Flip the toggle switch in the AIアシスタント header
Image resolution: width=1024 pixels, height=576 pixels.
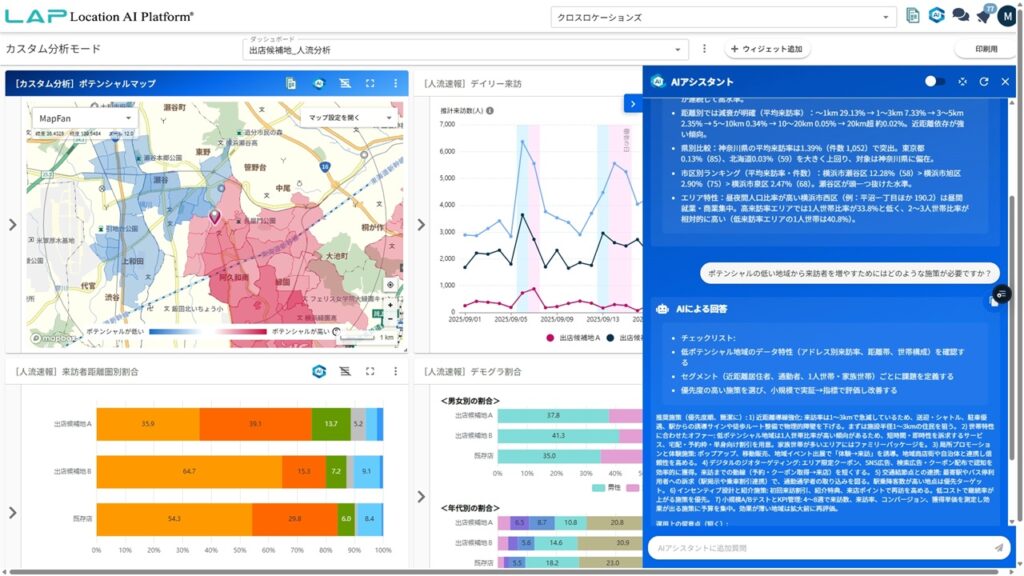(932, 81)
